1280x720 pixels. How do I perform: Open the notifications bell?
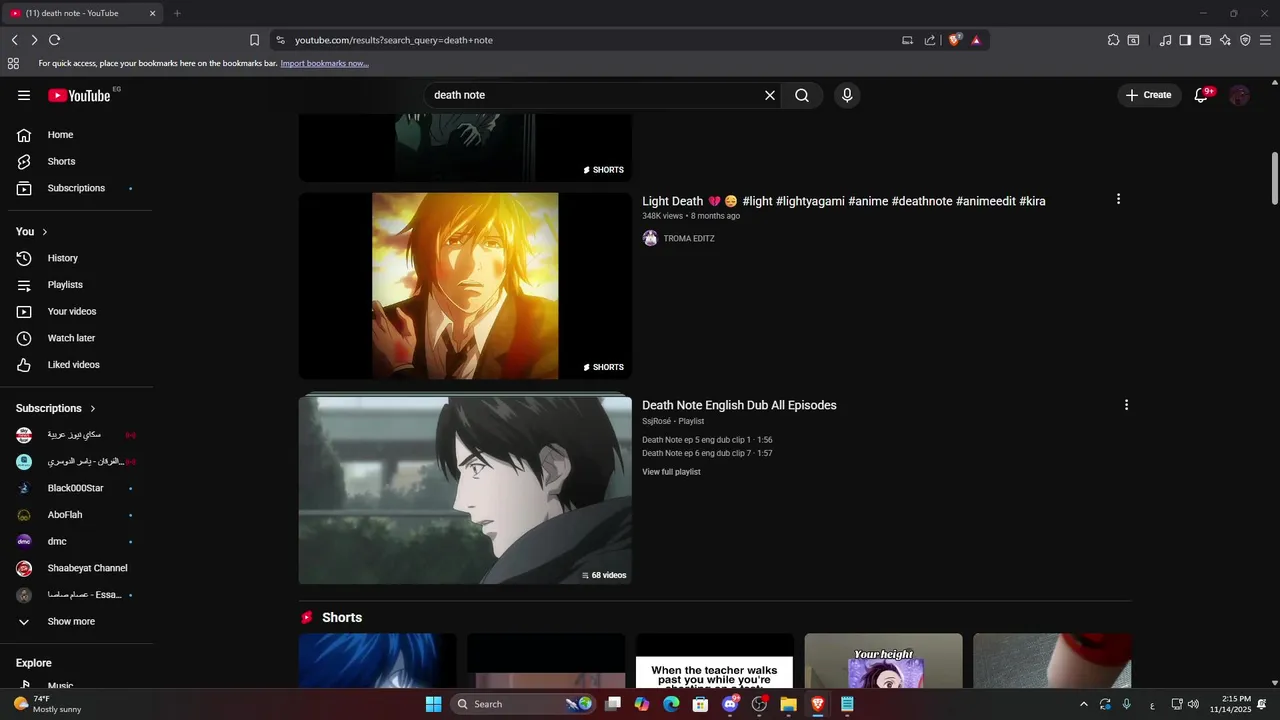coord(1202,95)
